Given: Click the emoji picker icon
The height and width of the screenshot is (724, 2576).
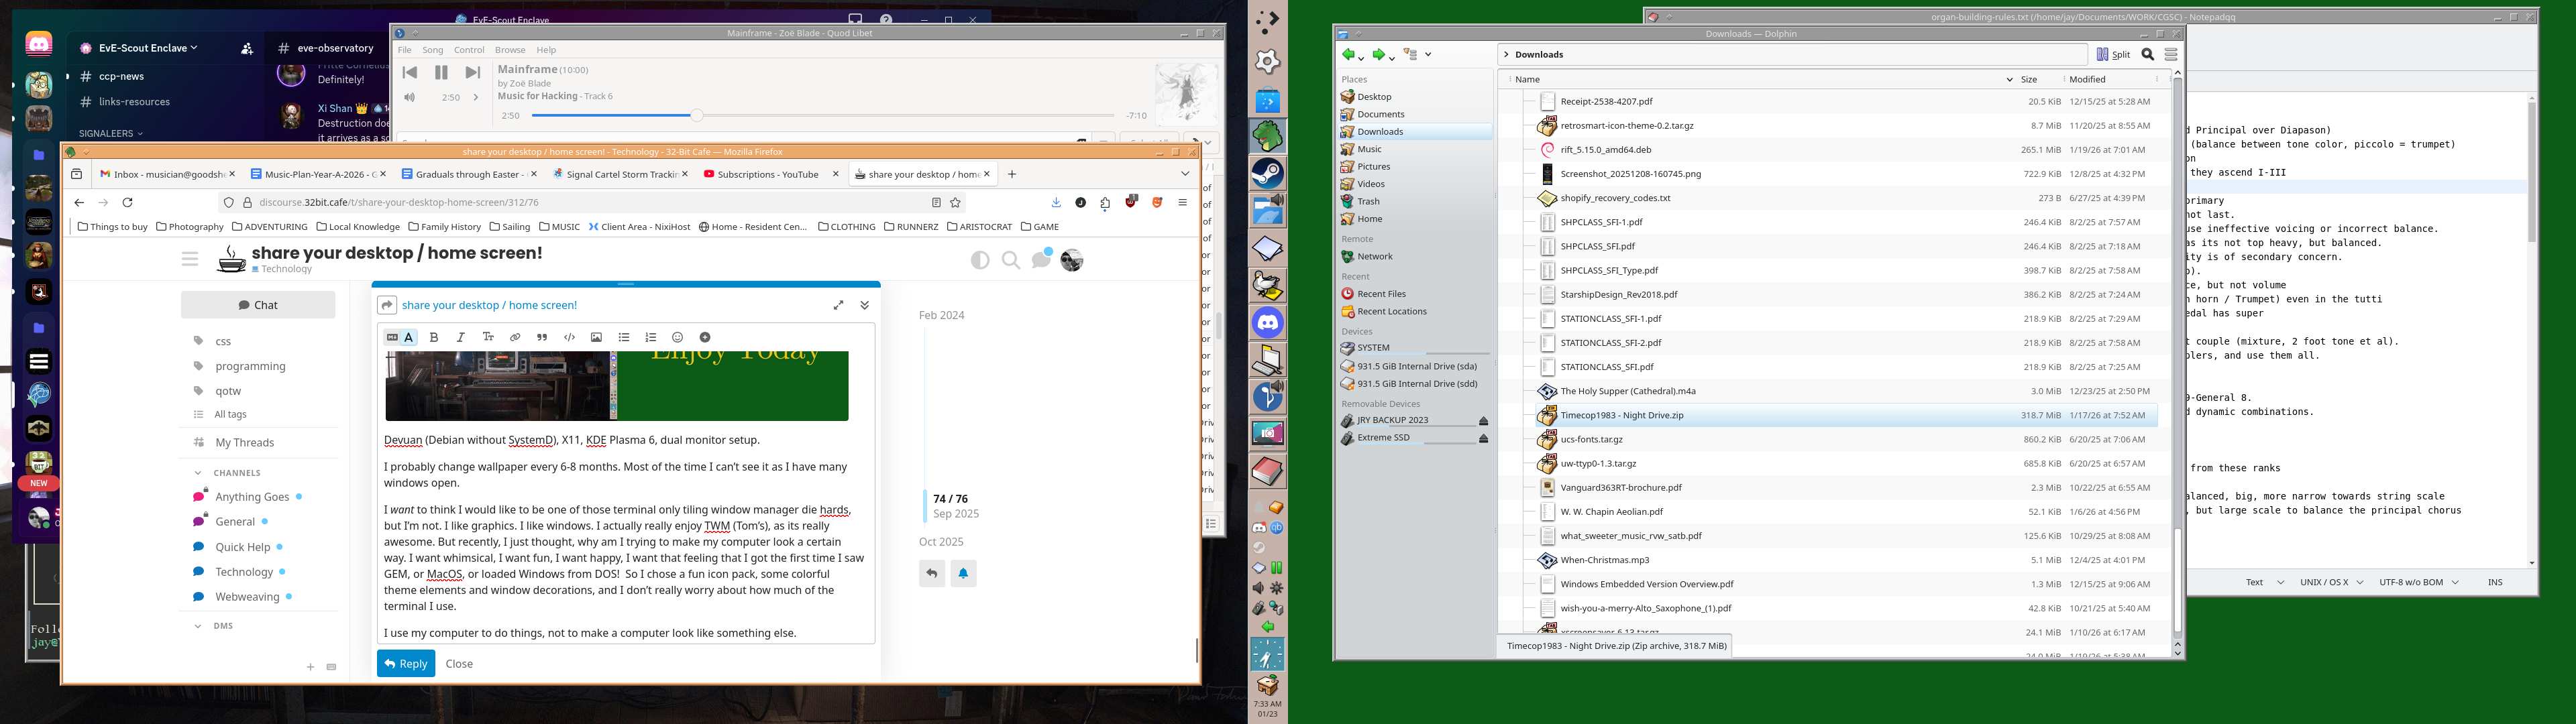Looking at the screenshot, I should 677,337.
